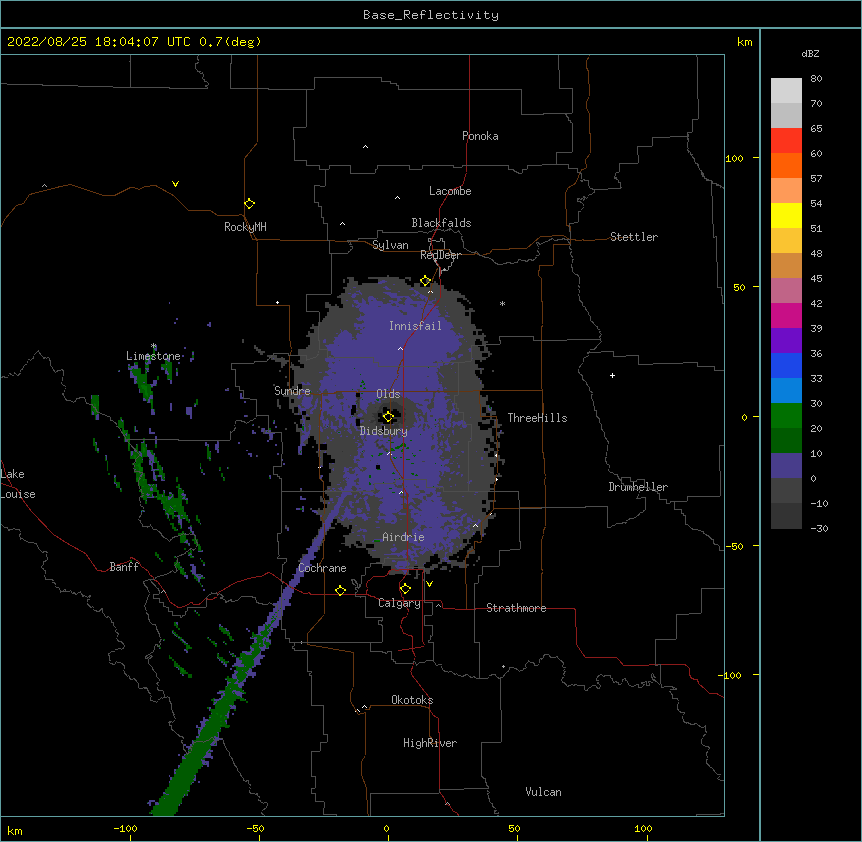Viewport: 862px width, 842px height.
Task: Click the ThreeHills label
Action: click(537, 418)
